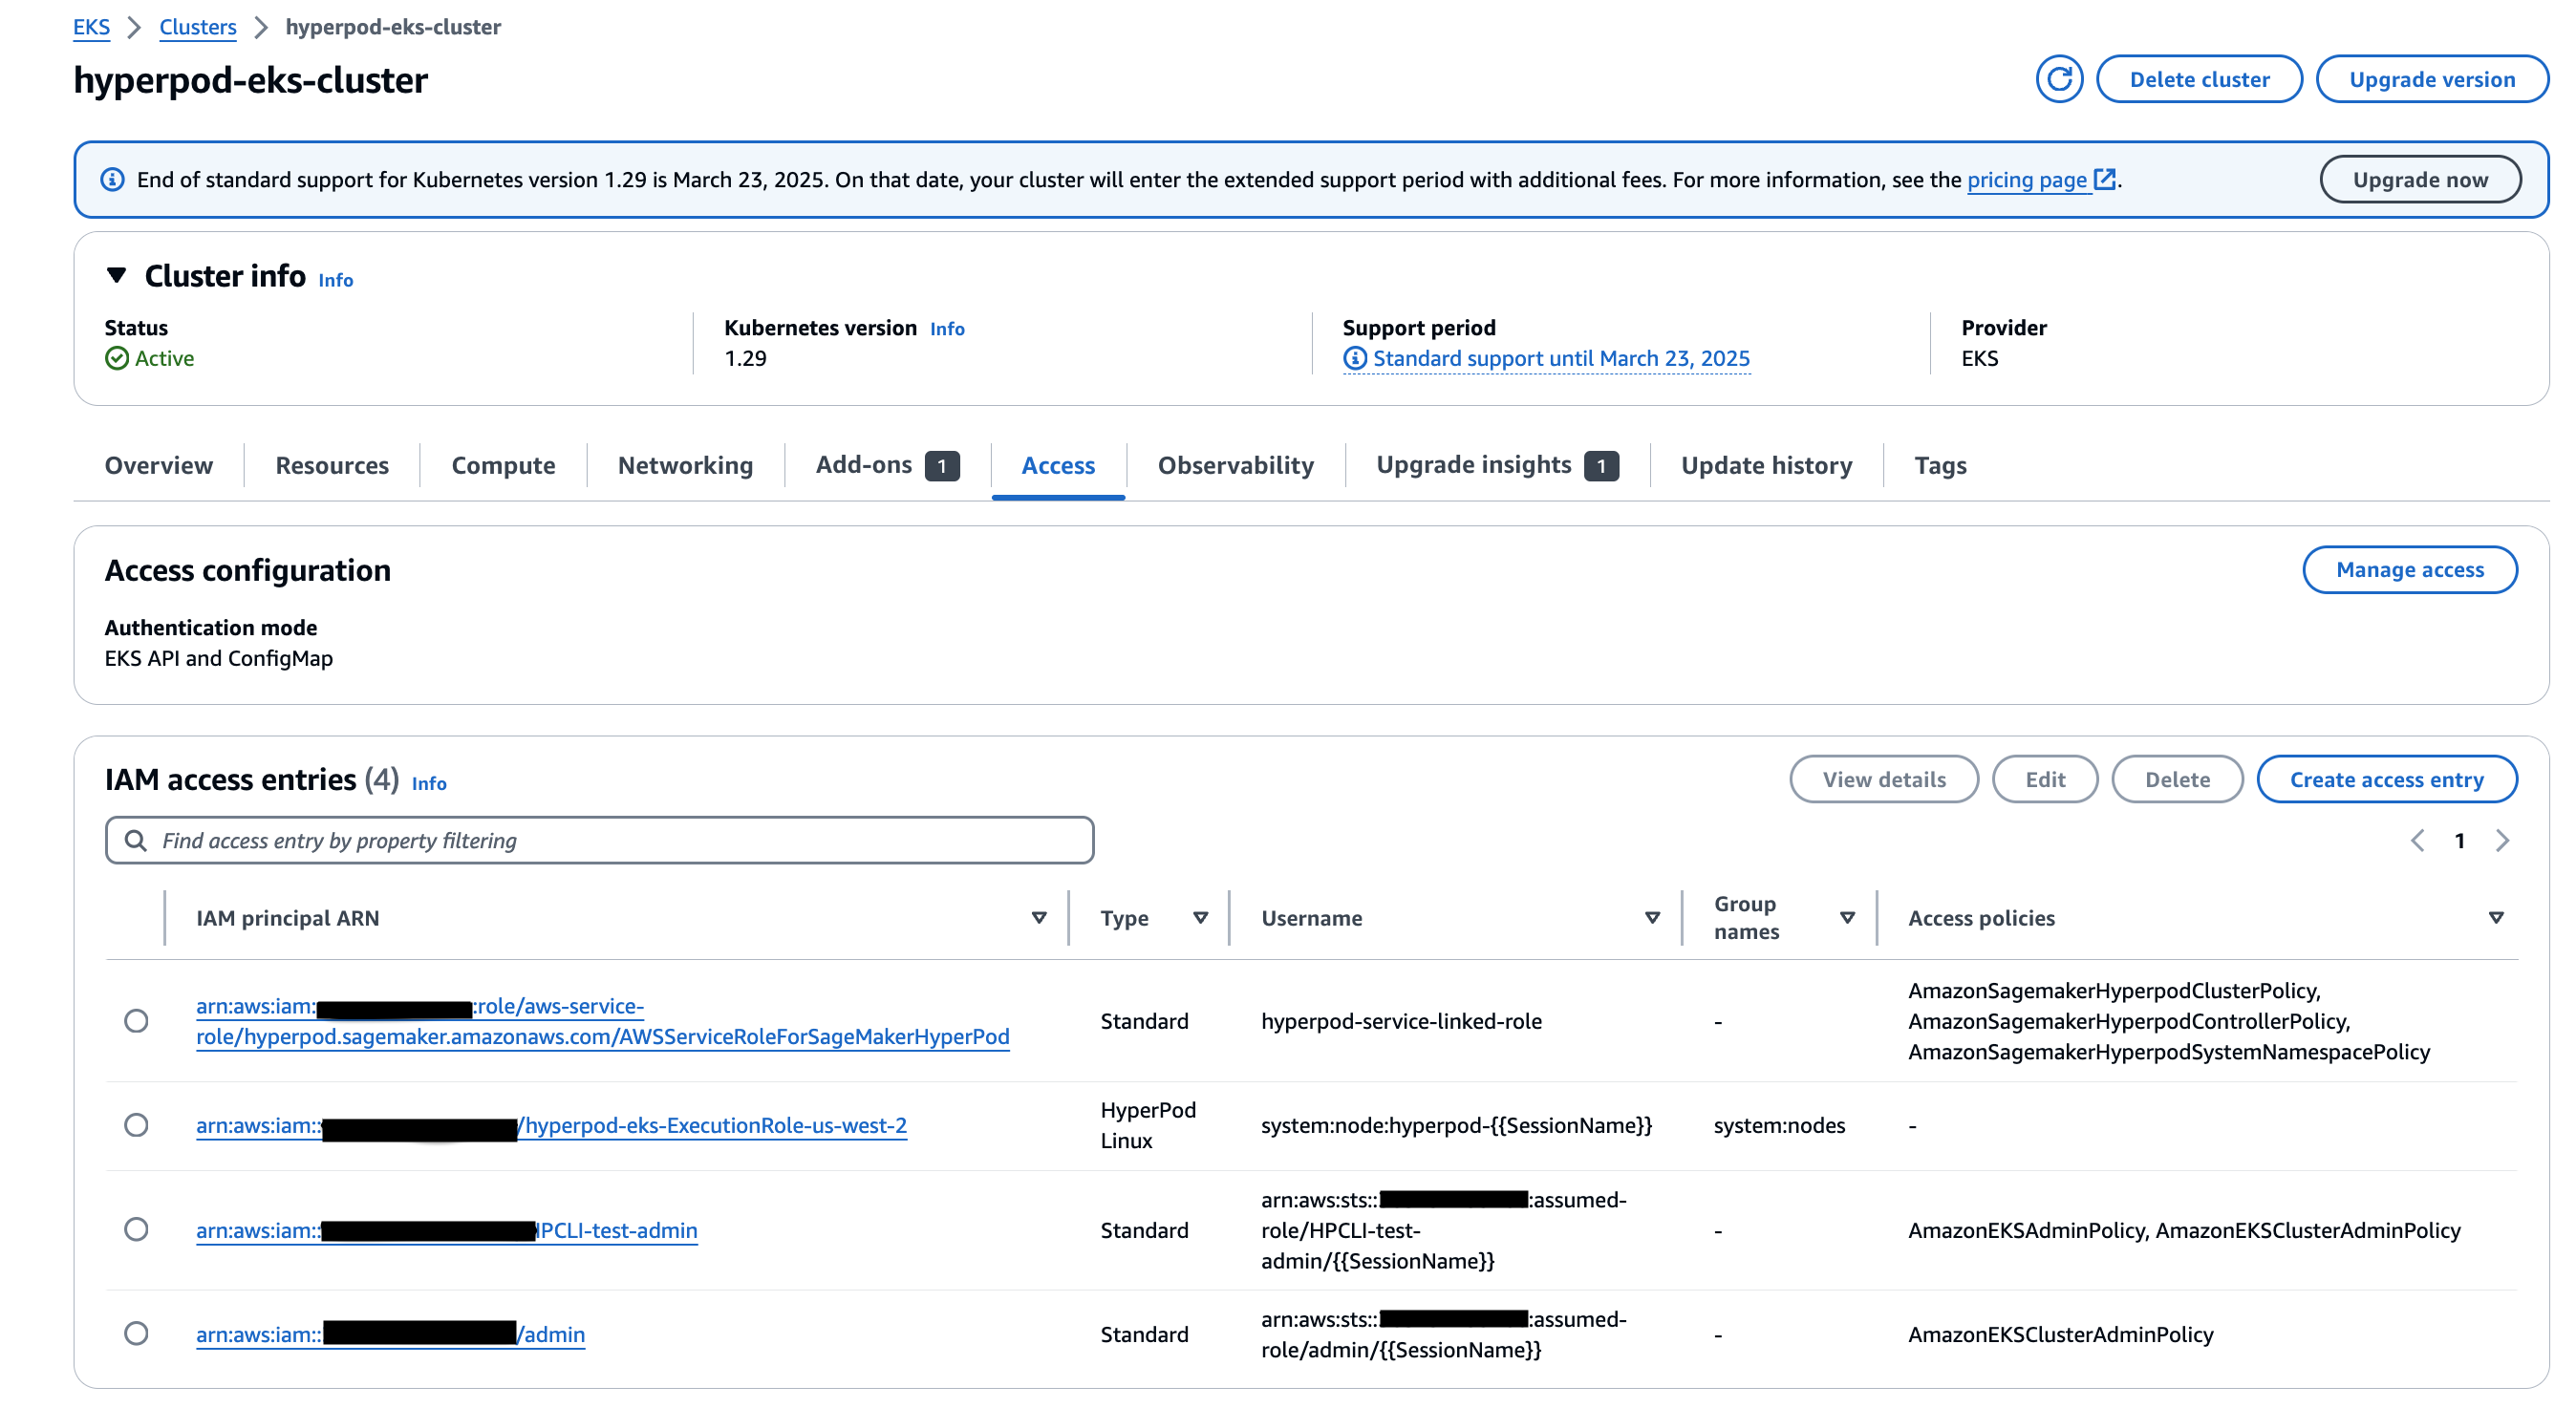2576x1408 pixels.
Task: Go to next page of access entries
Action: [x=2502, y=840]
